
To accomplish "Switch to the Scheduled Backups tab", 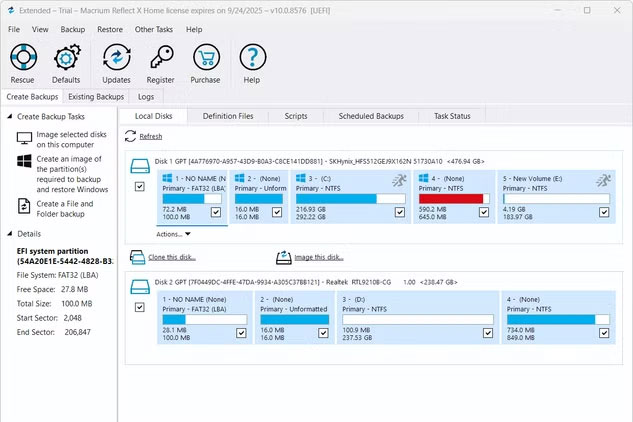I will (370, 116).
